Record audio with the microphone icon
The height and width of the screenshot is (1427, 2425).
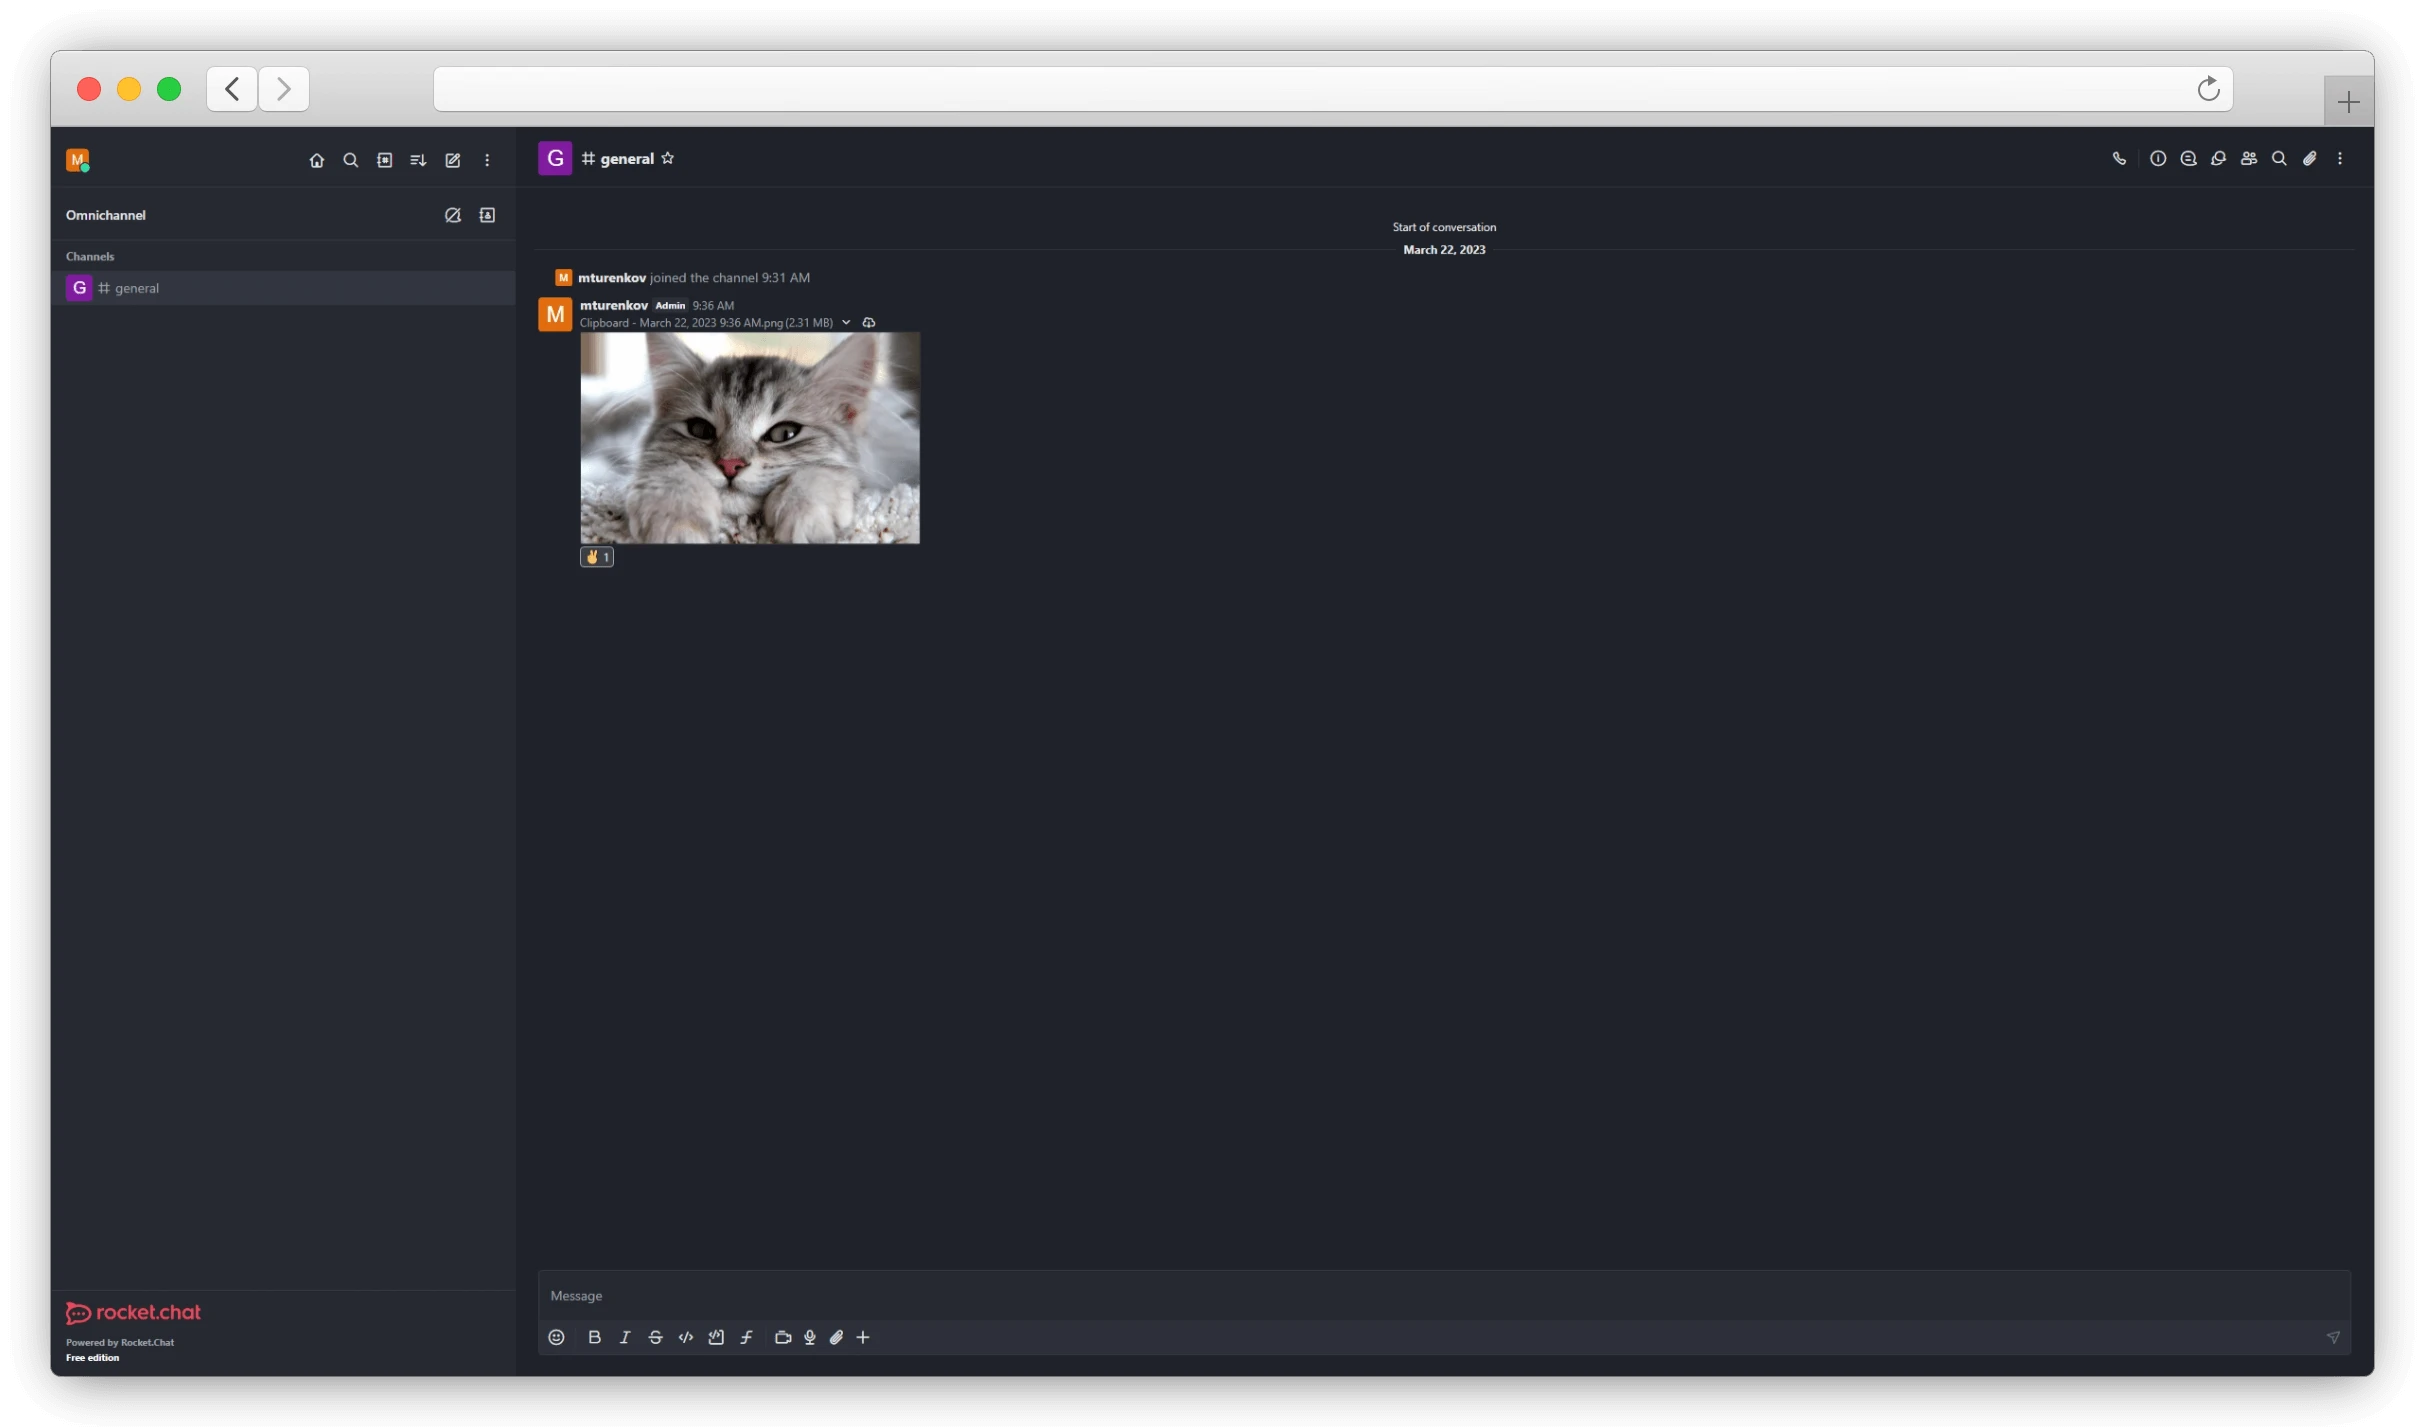[809, 1337]
